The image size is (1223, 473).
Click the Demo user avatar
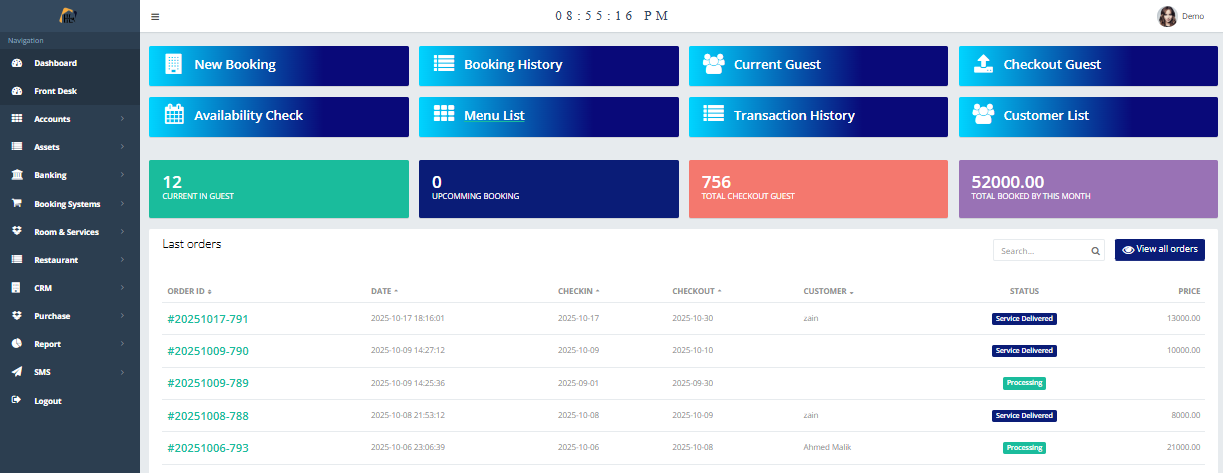click(x=1167, y=16)
